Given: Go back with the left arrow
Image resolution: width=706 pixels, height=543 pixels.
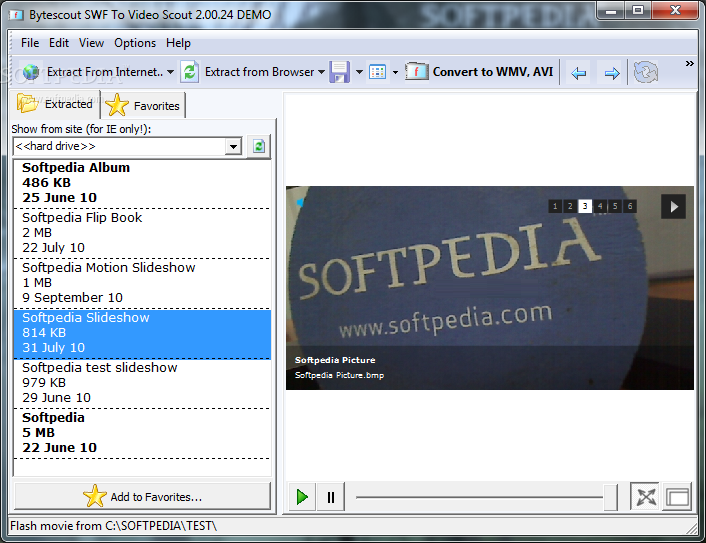Looking at the screenshot, I should pos(578,72).
